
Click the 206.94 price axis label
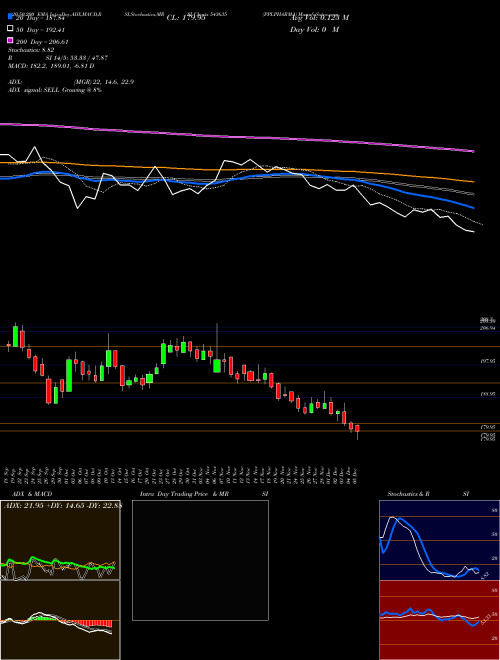tap(488, 328)
